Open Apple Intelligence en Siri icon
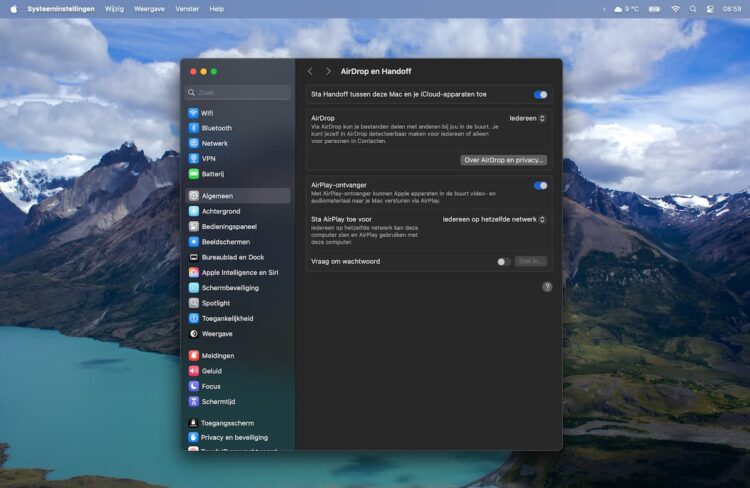The width and height of the screenshot is (750, 488). click(x=194, y=272)
